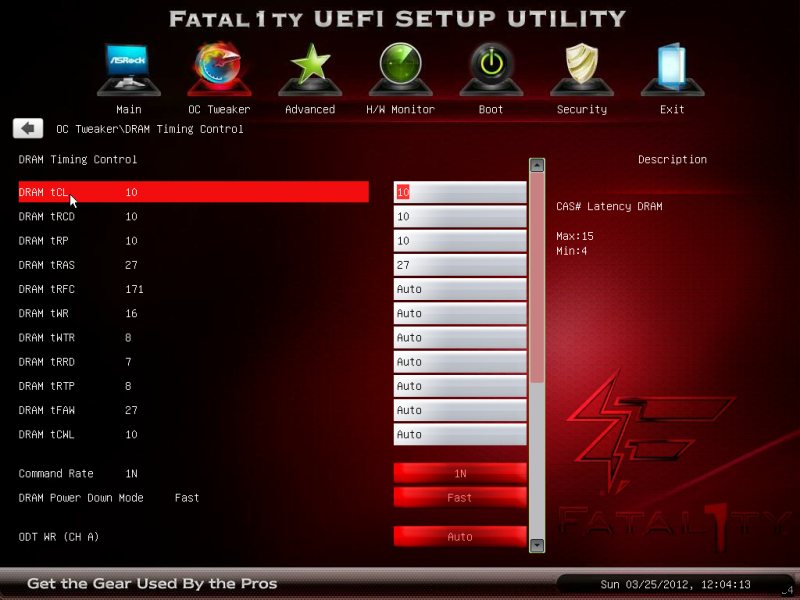
Task: Click the scrollbar down arrow
Action: pyautogui.click(x=537, y=545)
